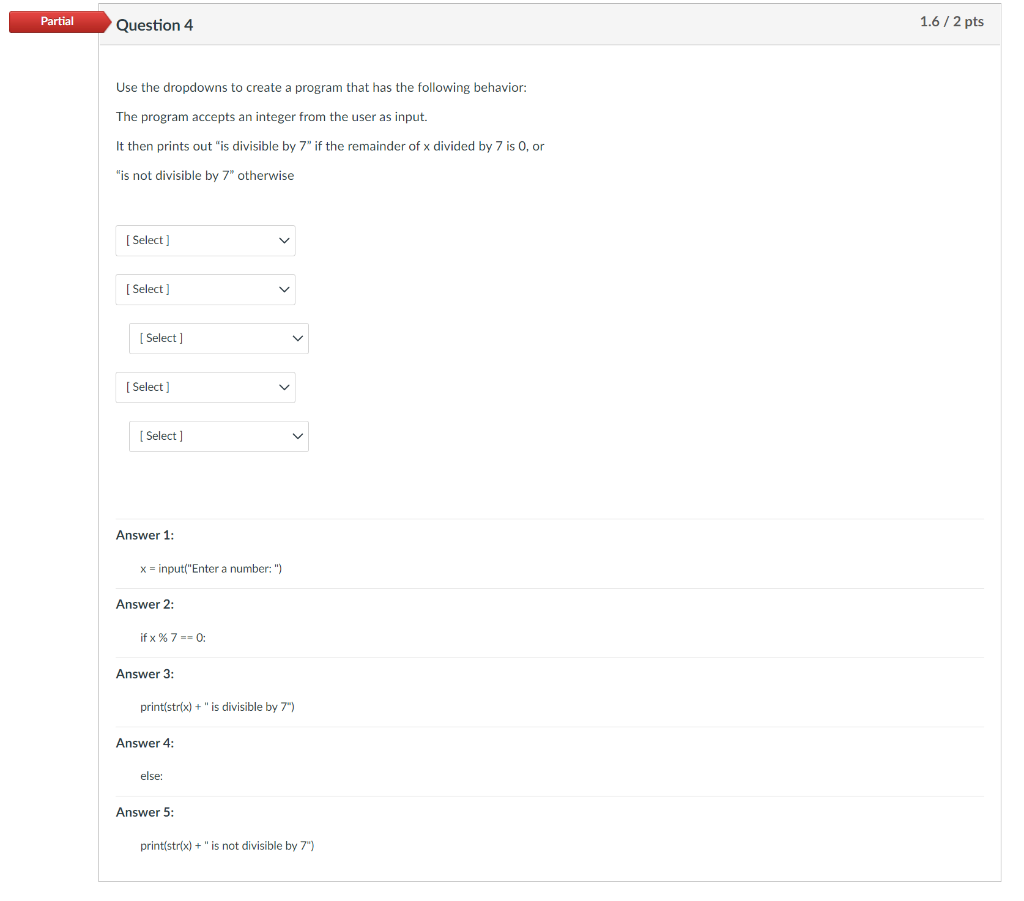This screenshot has width=1024, height=901.
Task: Click the Answer 4 label
Action: pos(145,743)
